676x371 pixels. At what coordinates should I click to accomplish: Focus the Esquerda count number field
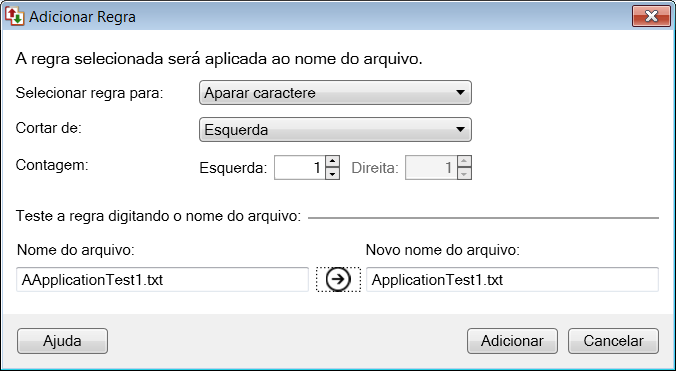click(x=300, y=168)
